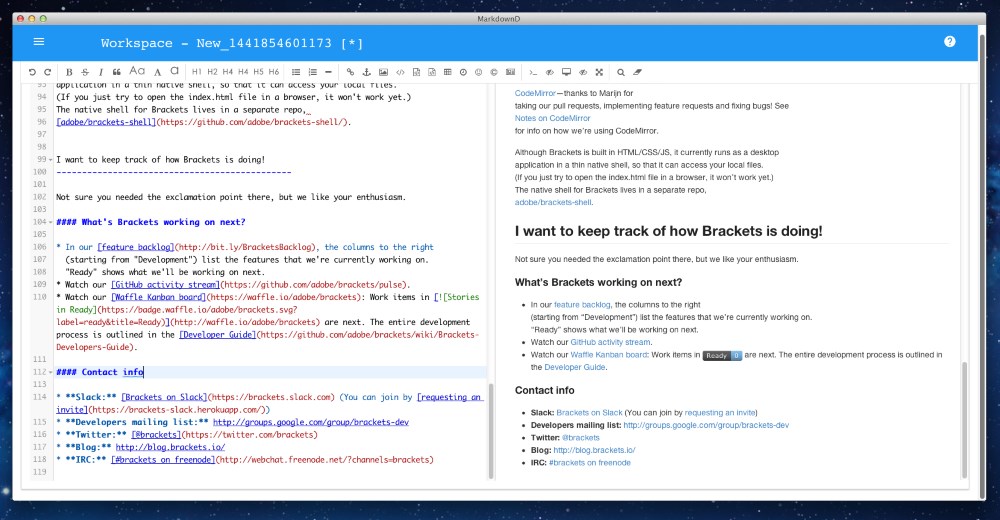Viewport: 1000px width, 520px height.
Task: Collapse the fold arrow at line 104
Action: pyautogui.click(x=50, y=222)
